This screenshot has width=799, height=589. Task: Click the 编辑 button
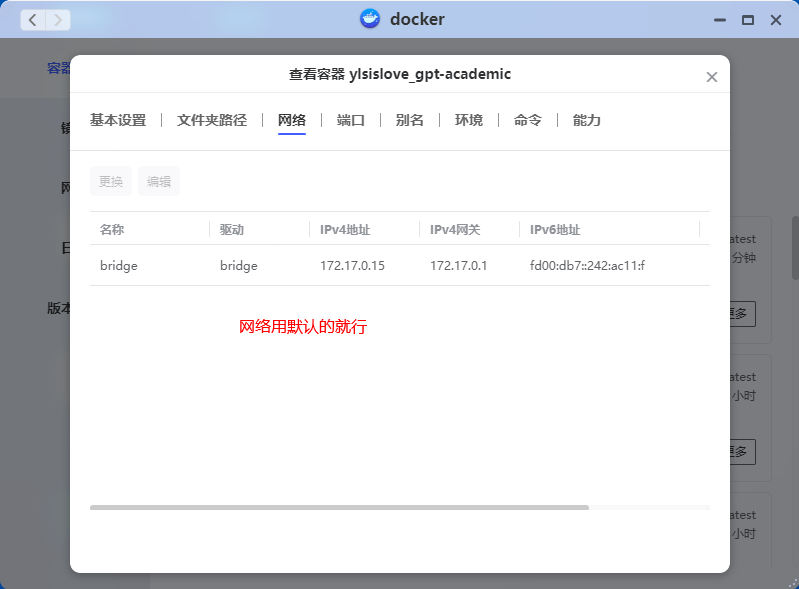pos(159,181)
